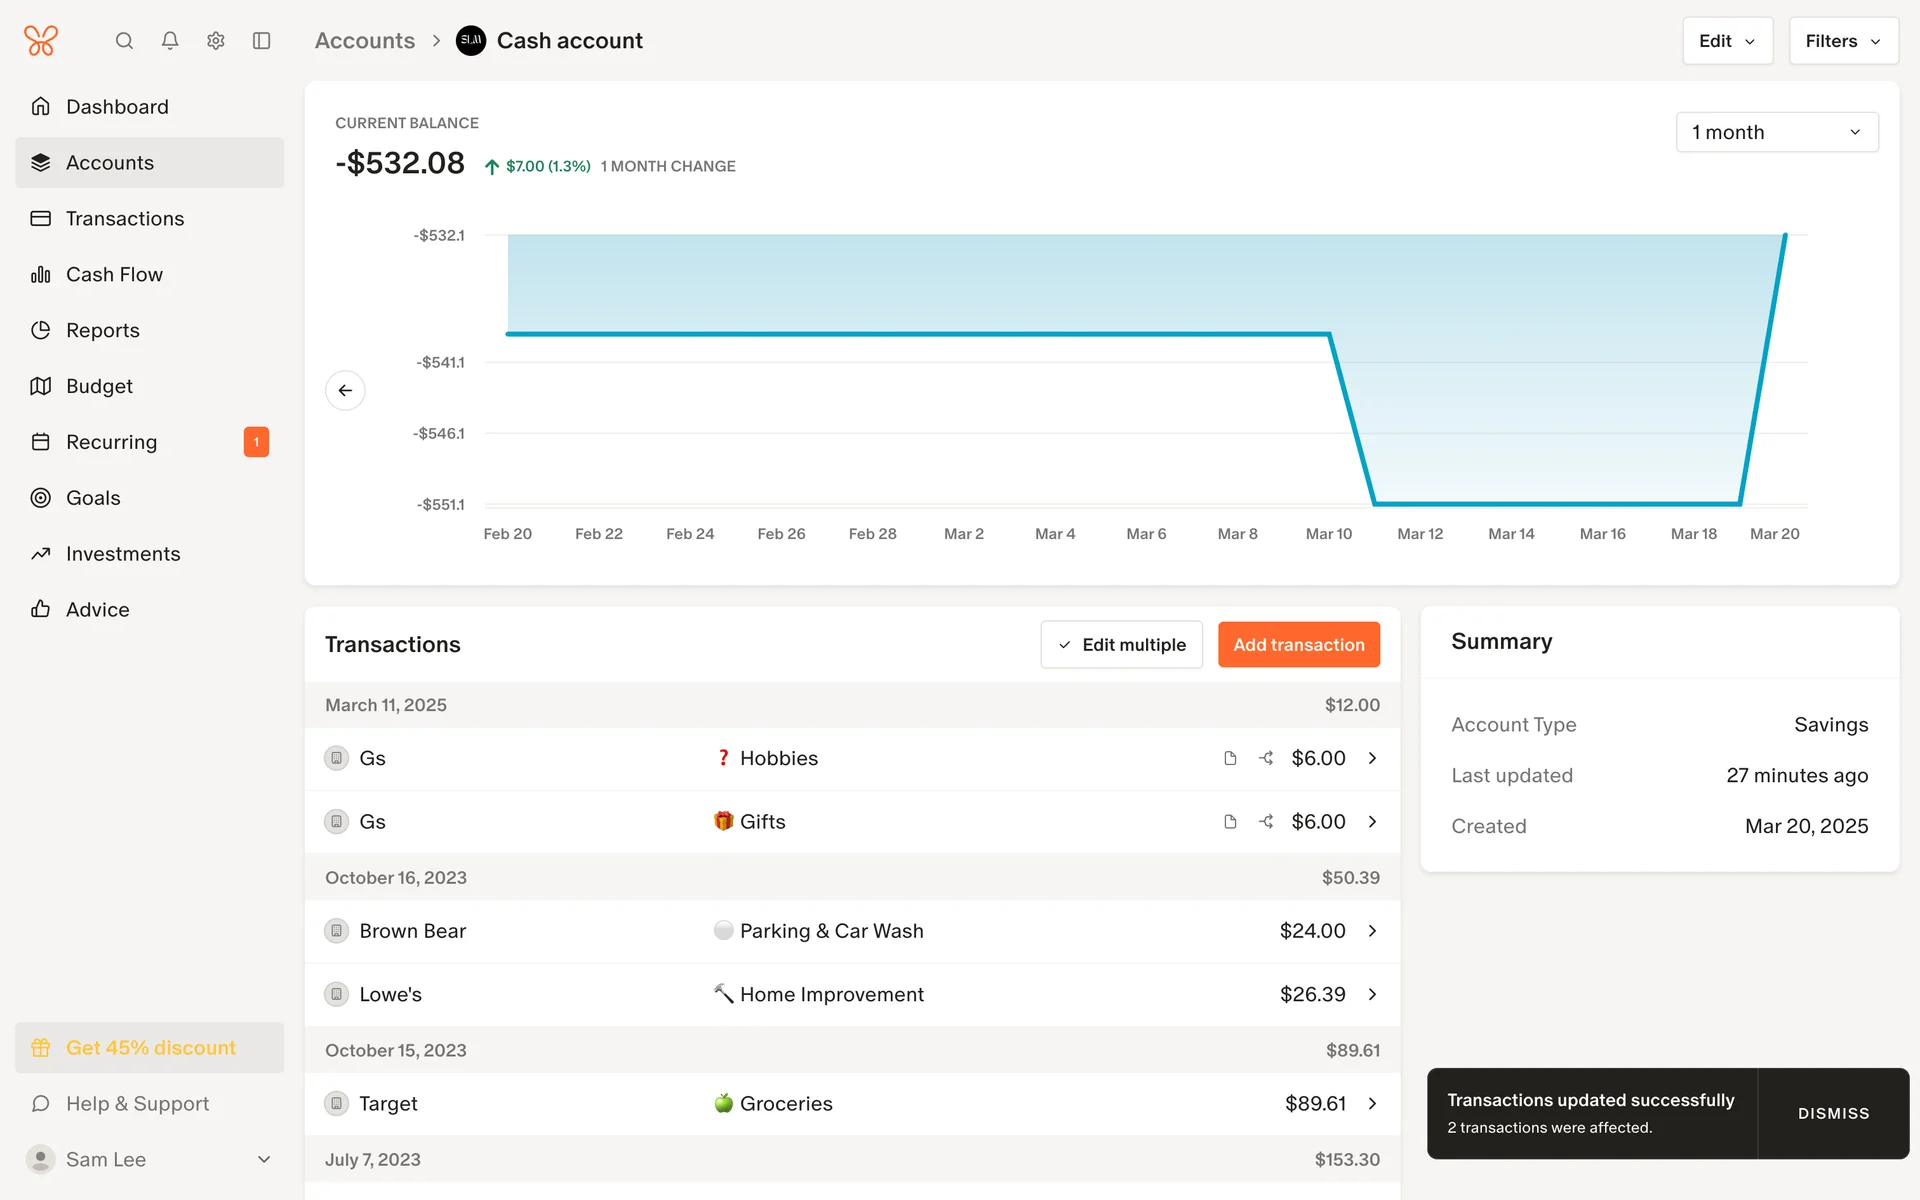Expand the Edit dropdown menu
The height and width of the screenshot is (1200, 1920).
[x=1727, y=41]
